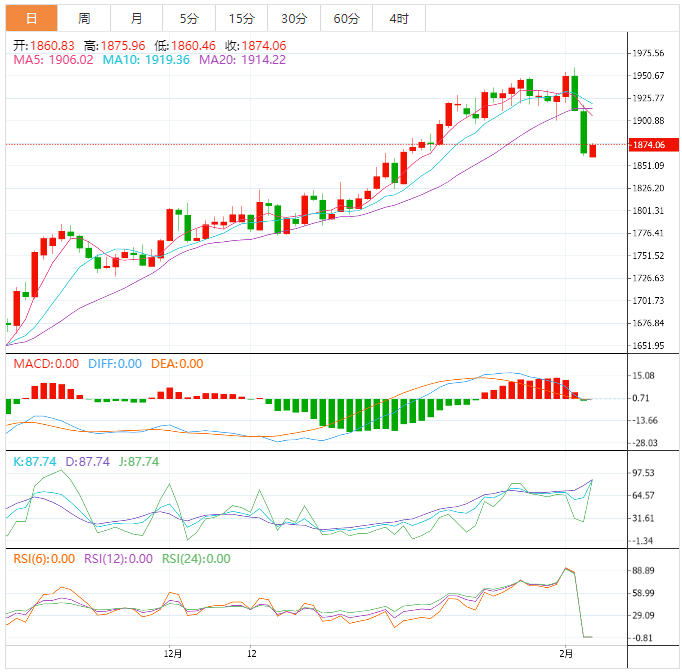Open the 60分 interval tab
This screenshot has width=682, height=672.
click(x=346, y=18)
